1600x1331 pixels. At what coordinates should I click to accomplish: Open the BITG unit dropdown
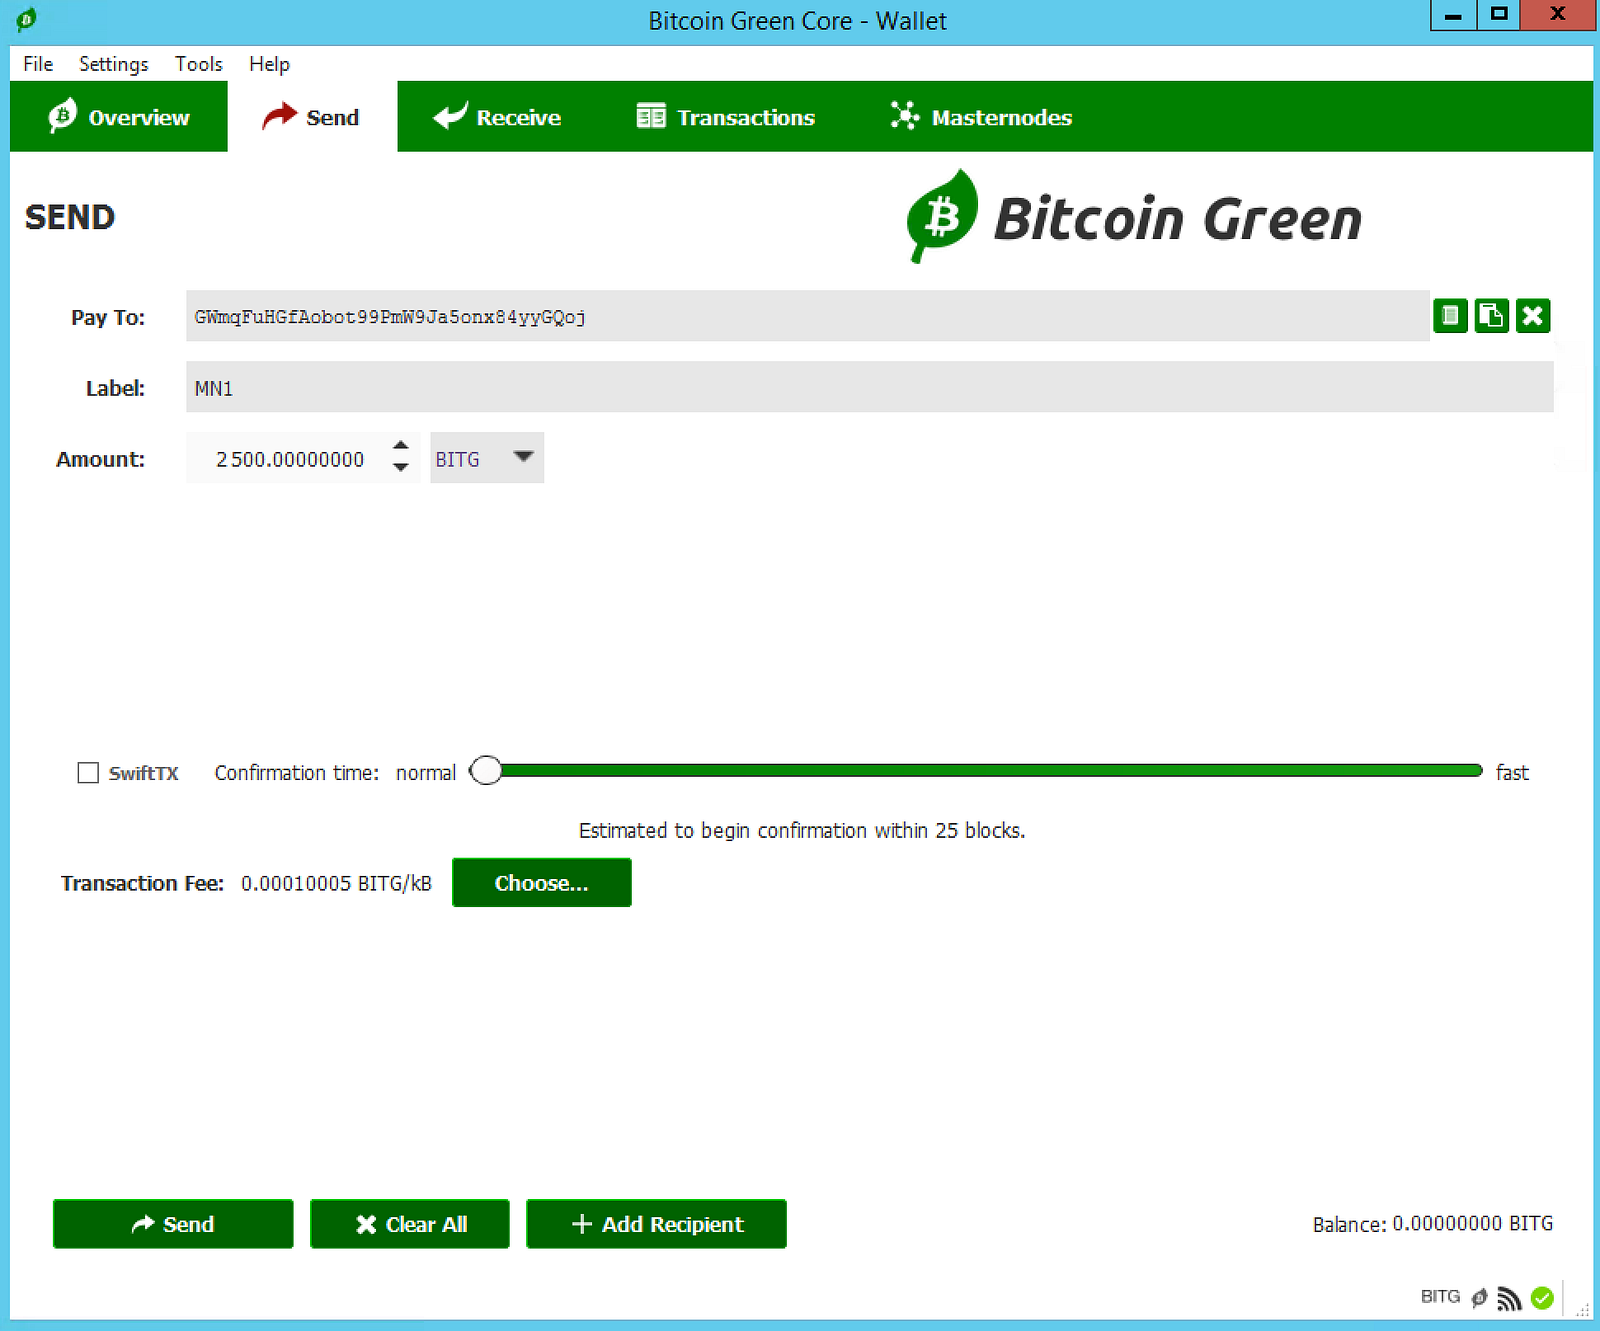[487, 458]
